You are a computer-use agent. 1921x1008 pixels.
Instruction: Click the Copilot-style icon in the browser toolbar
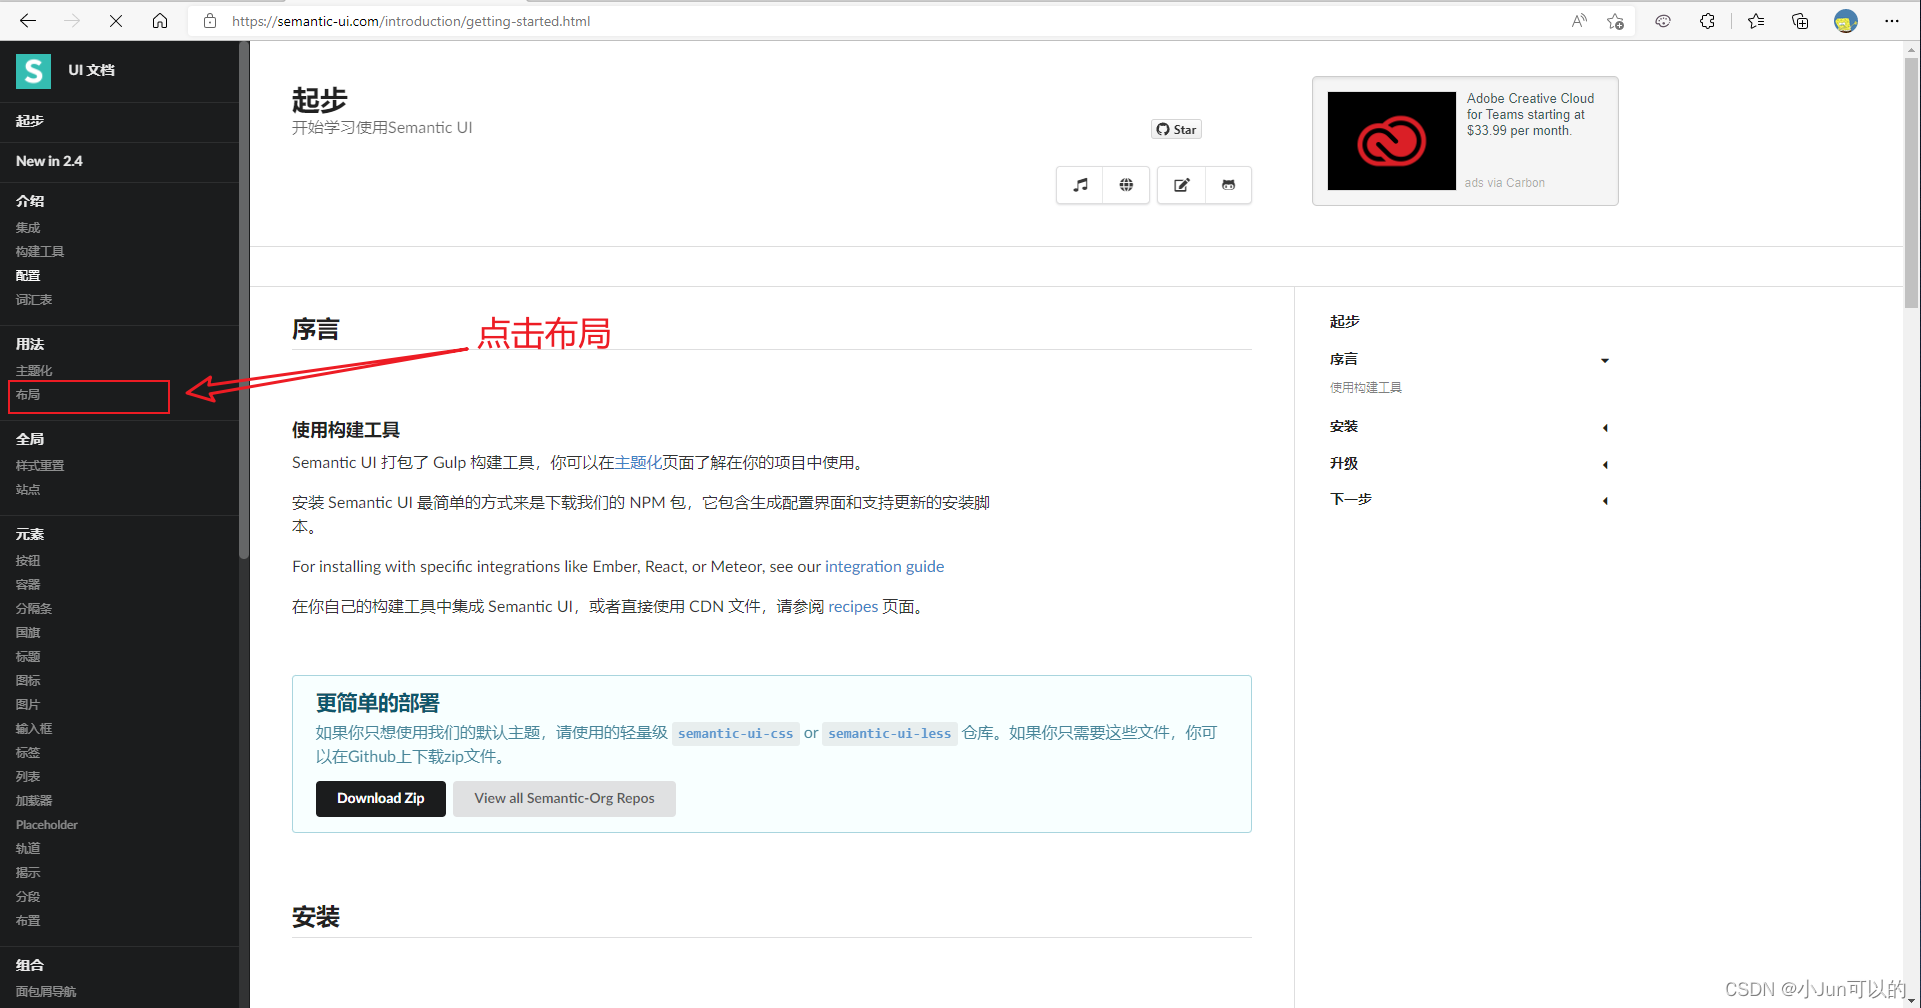tap(1663, 21)
